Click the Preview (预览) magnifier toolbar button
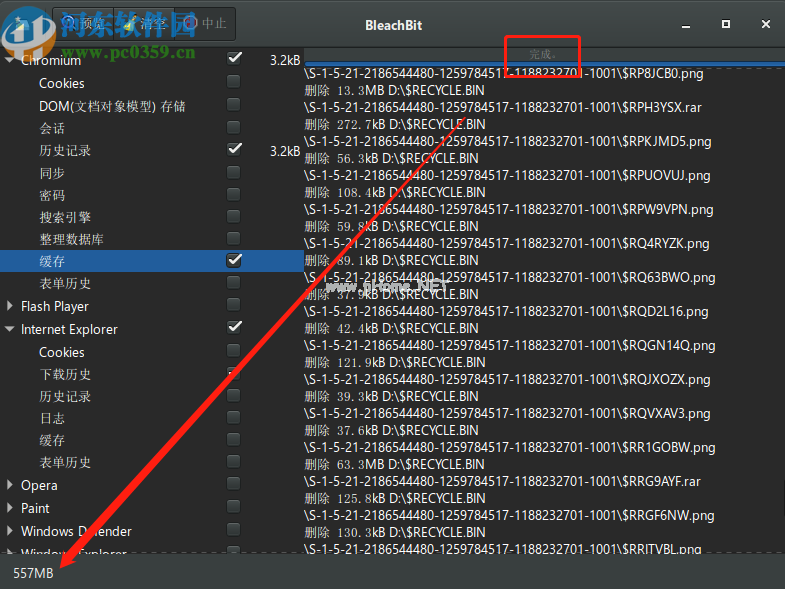 [83, 22]
